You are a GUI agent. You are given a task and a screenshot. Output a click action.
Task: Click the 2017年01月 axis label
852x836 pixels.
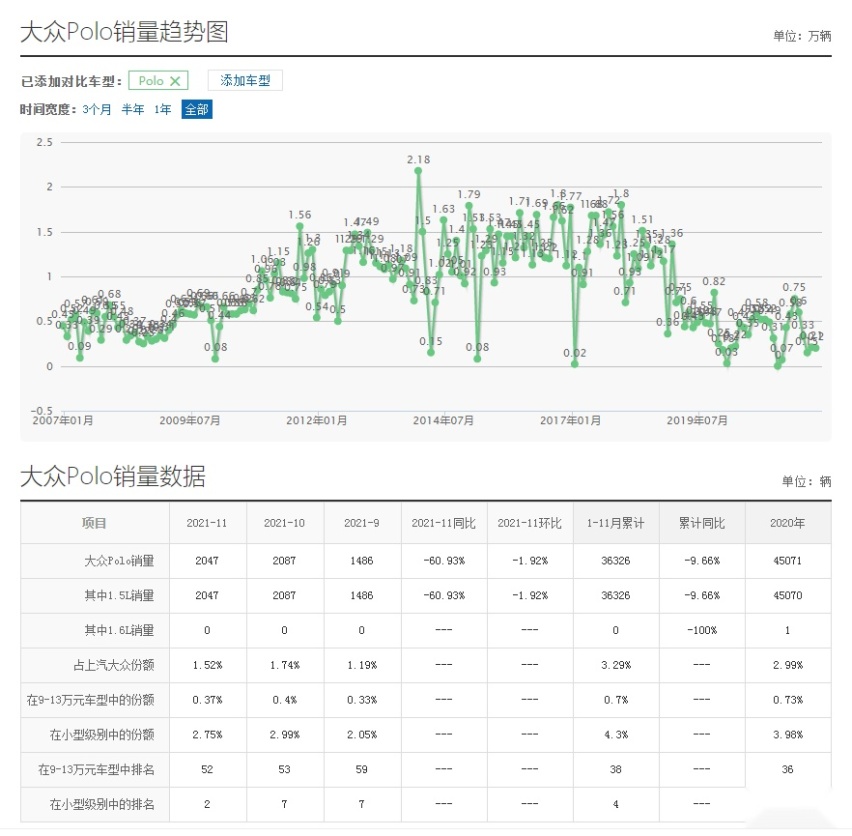coord(571,420)
